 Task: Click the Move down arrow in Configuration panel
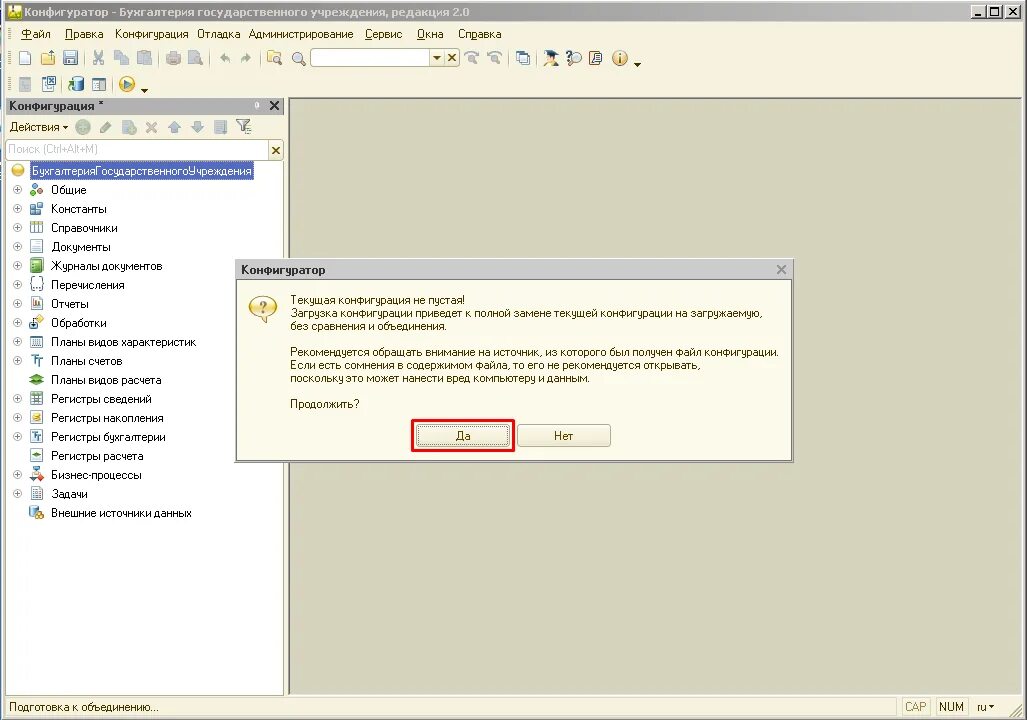pos(197,127)
